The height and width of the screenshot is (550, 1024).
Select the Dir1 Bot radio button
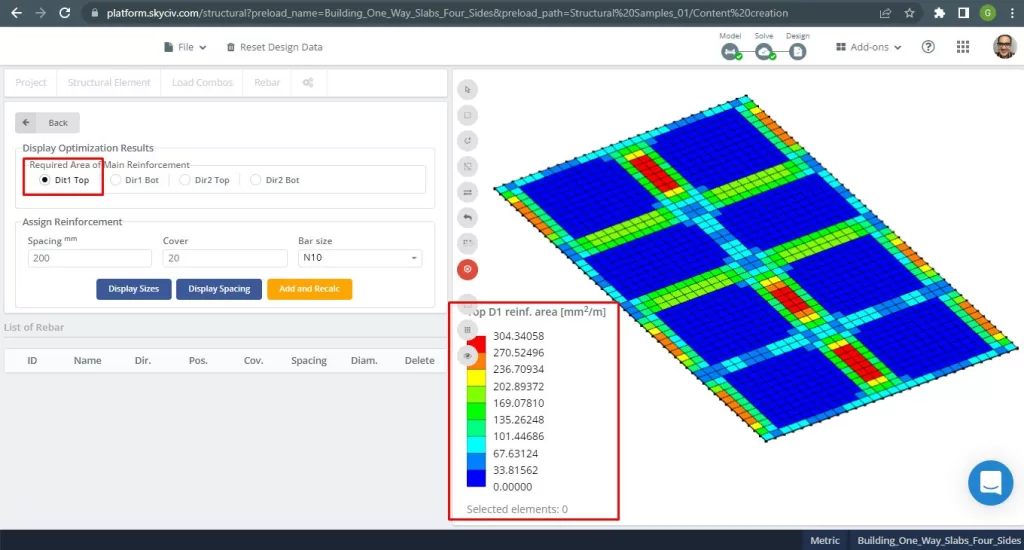(115, 180)
